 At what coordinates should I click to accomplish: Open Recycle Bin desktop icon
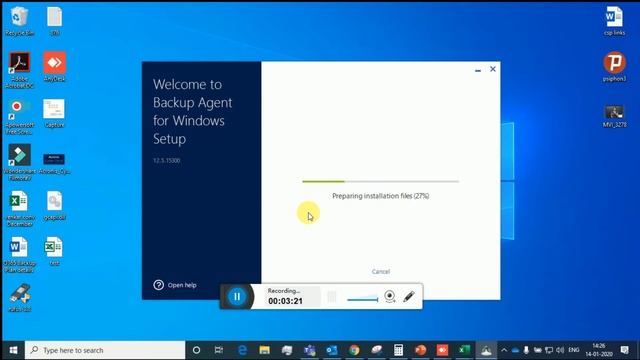tap(19, 21)
